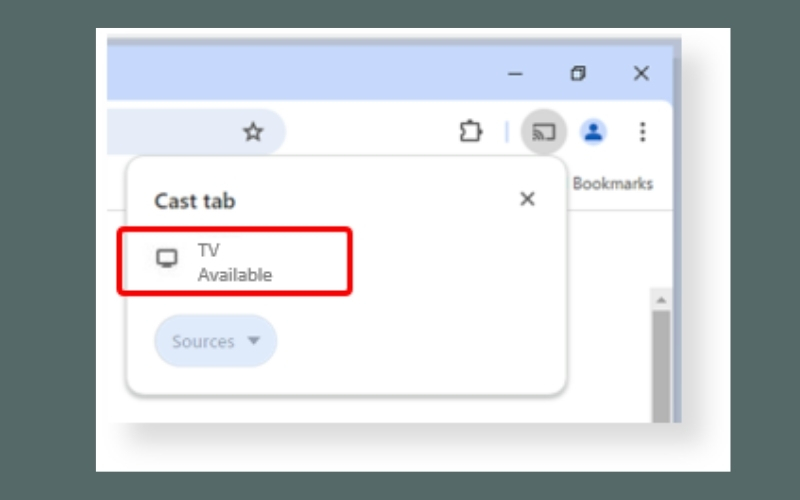Close the Cast tab popup
The image size is (800, 500).
[x=527, y=199]
